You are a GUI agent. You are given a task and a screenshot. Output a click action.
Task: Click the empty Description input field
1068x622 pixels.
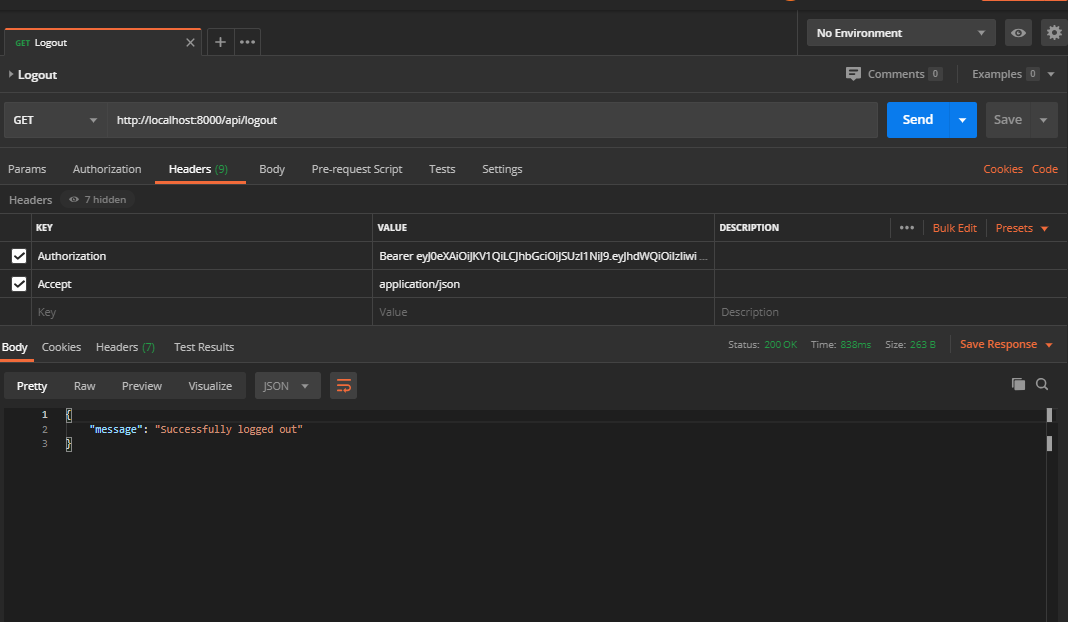coord(891,312)
